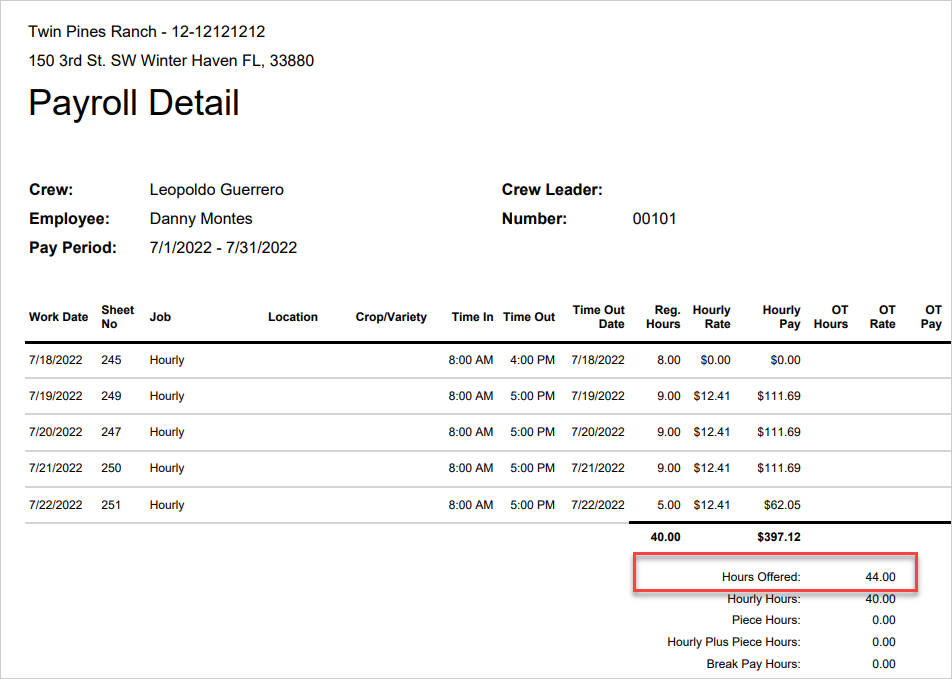Click sheet number '251'
Viewport: 952px width, 679px height.
(111, 505)
